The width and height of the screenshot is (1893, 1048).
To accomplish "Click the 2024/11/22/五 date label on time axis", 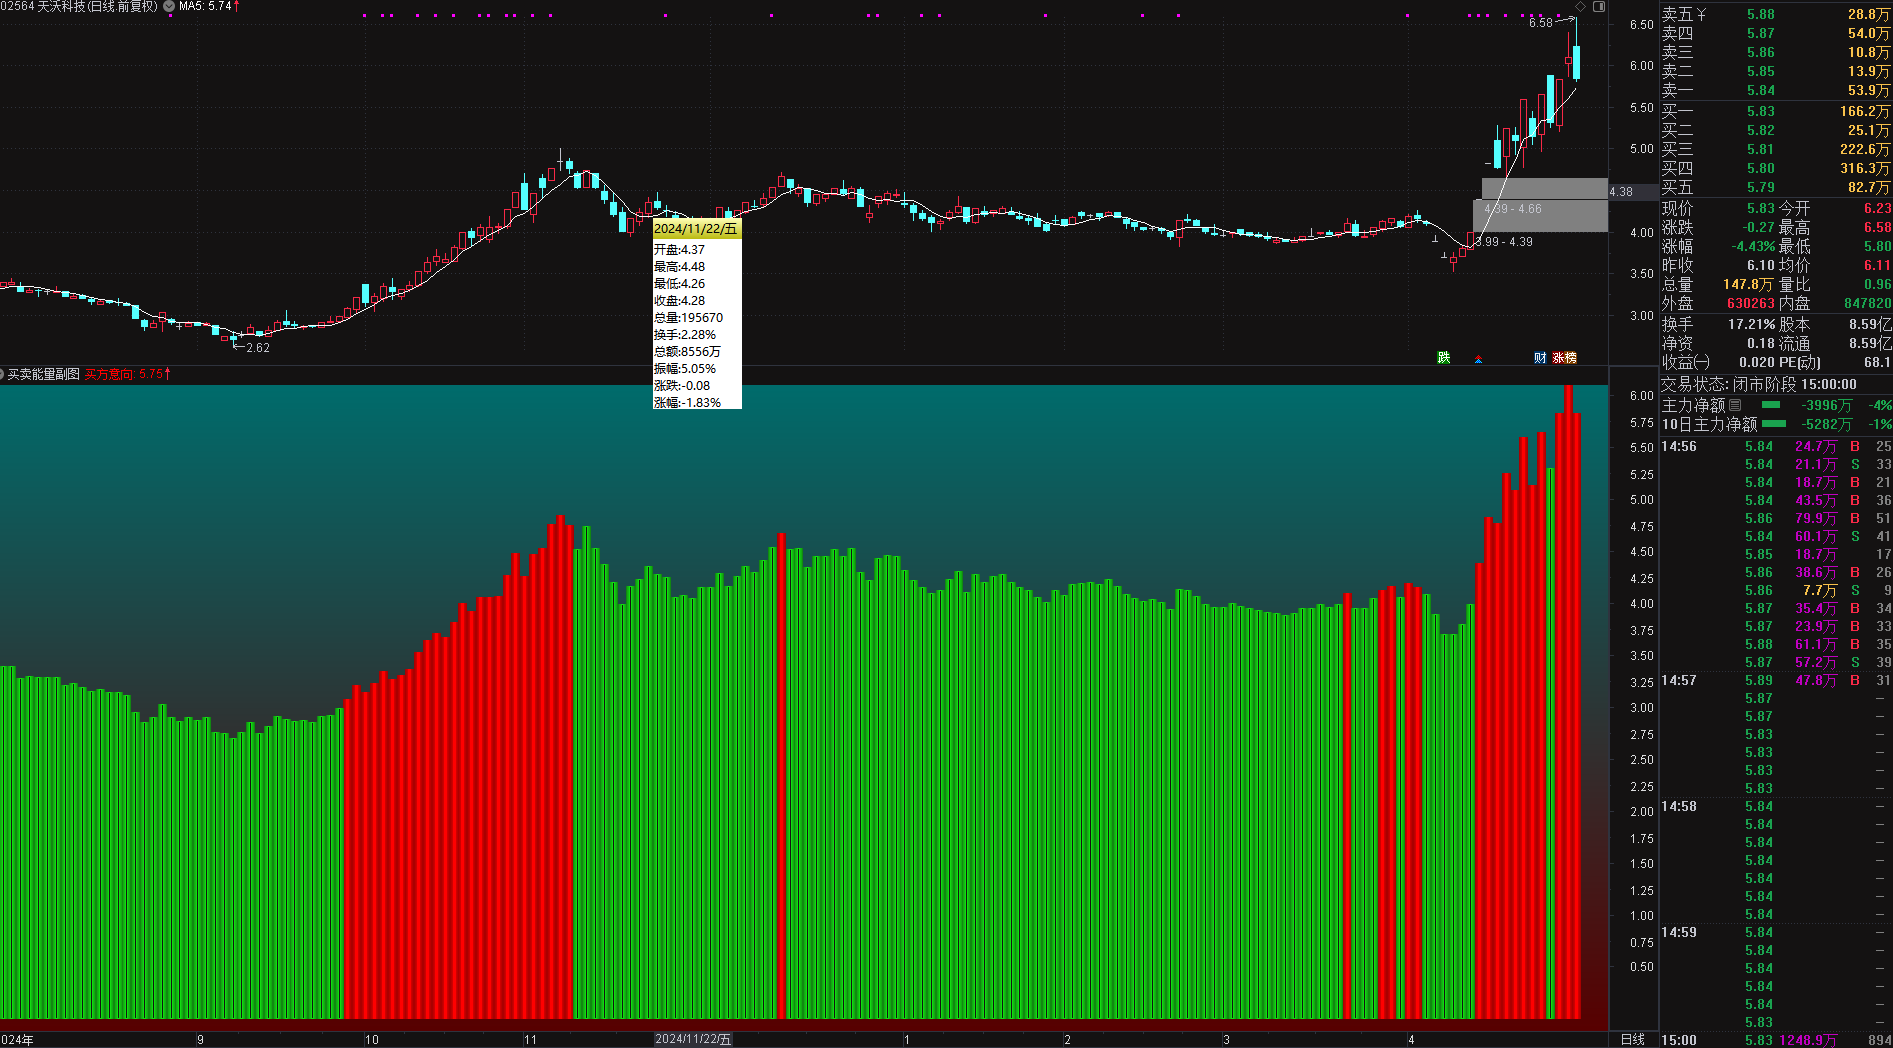I will coord(692,1039).
